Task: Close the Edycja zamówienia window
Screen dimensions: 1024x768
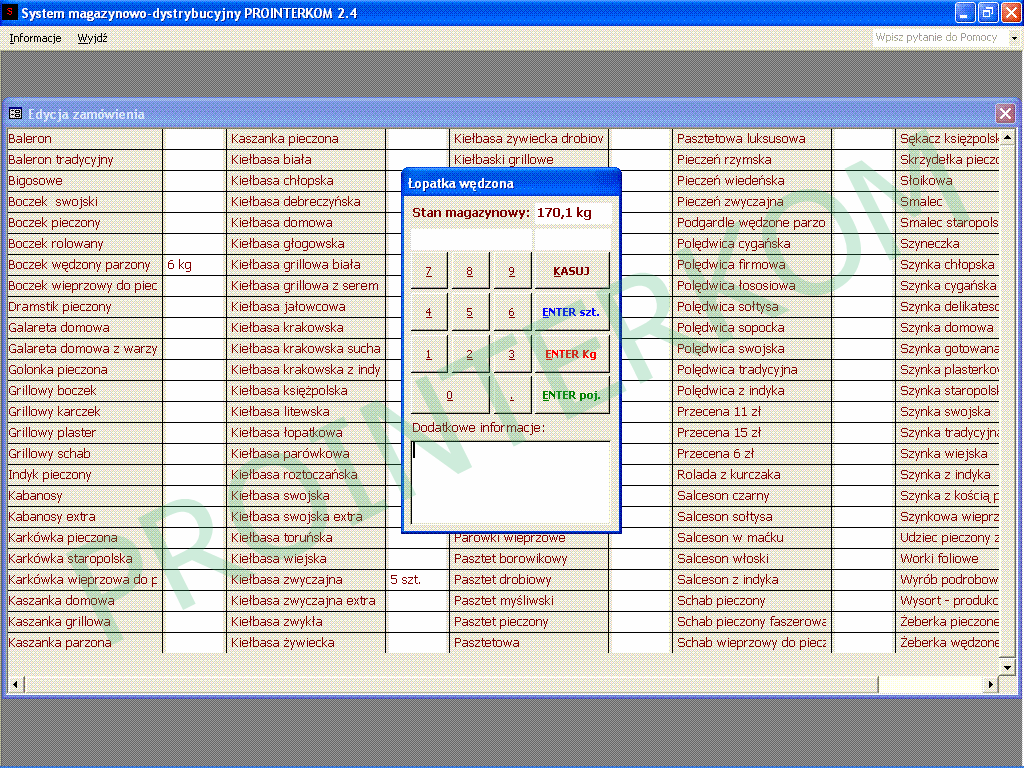Action: point(1005,114)
